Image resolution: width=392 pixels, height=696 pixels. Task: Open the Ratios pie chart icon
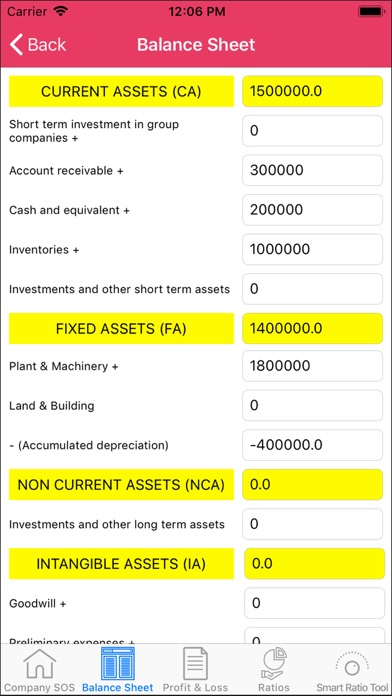274,664
